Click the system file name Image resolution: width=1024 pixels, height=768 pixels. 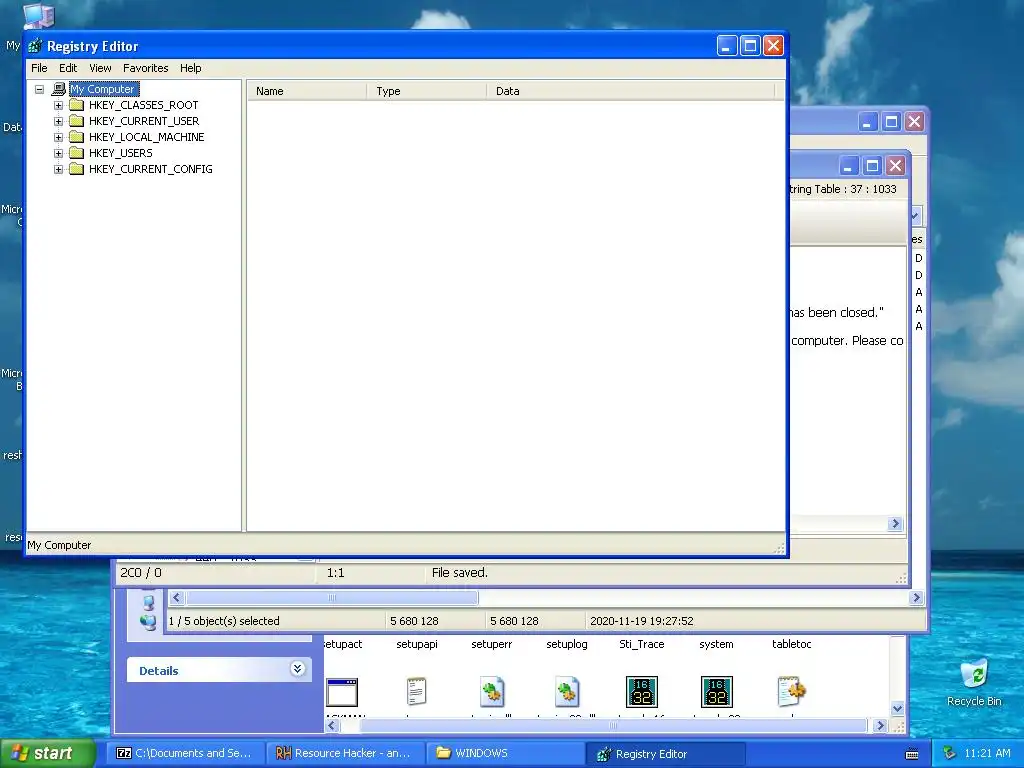[716, 644]
